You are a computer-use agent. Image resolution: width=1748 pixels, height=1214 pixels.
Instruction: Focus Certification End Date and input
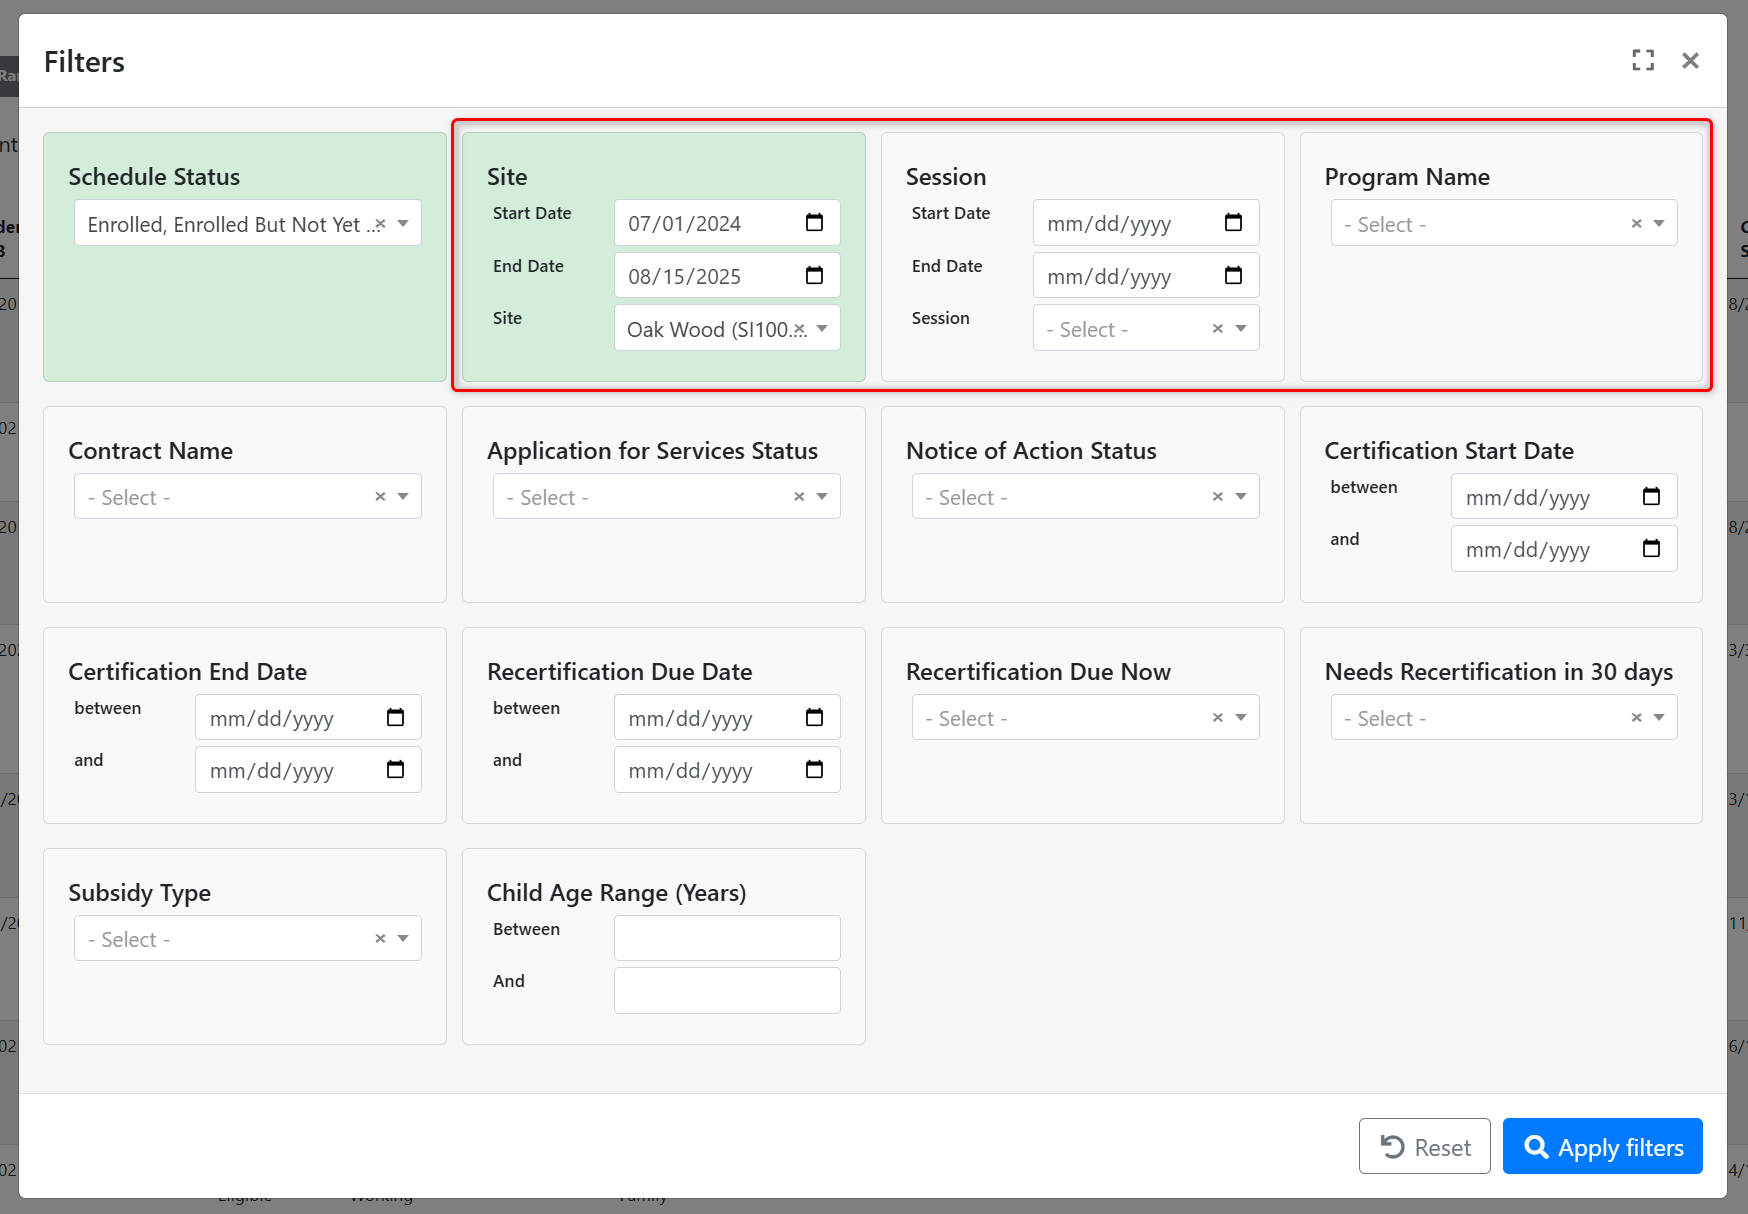308,769
